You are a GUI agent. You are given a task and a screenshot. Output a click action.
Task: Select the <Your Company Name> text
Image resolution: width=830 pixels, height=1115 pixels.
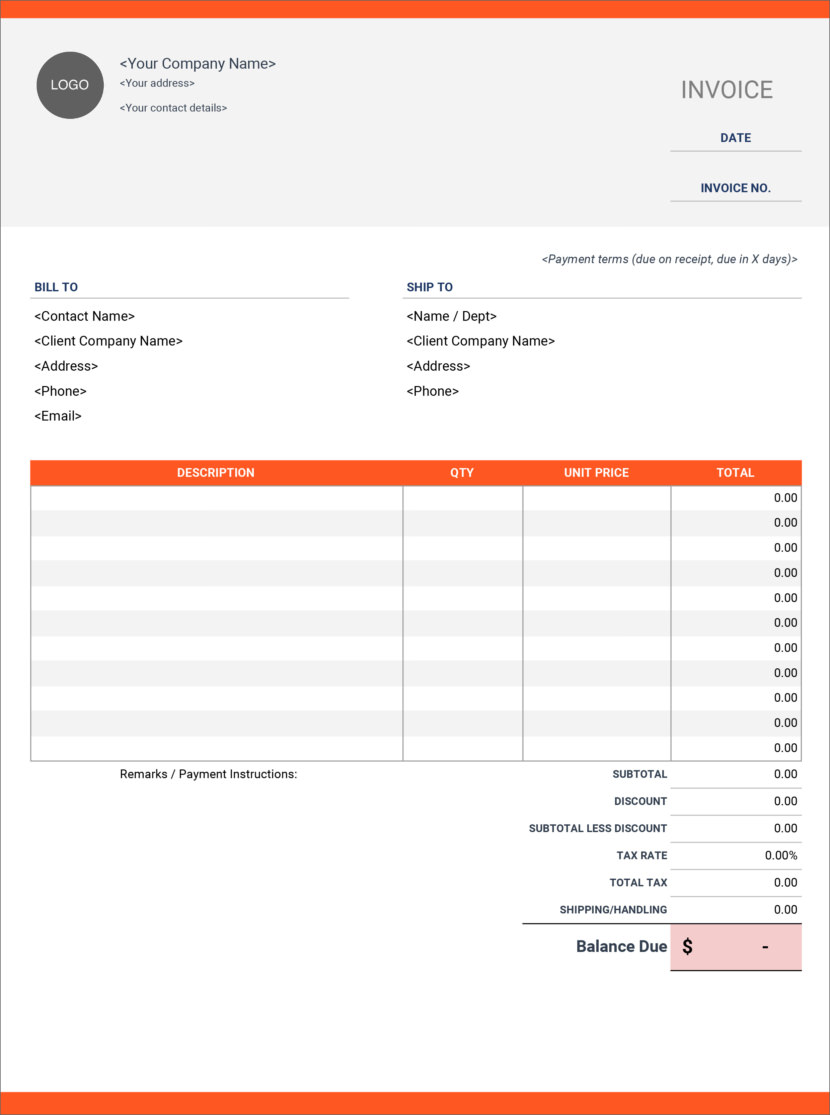pyautogui.click(x=198, y=64)
